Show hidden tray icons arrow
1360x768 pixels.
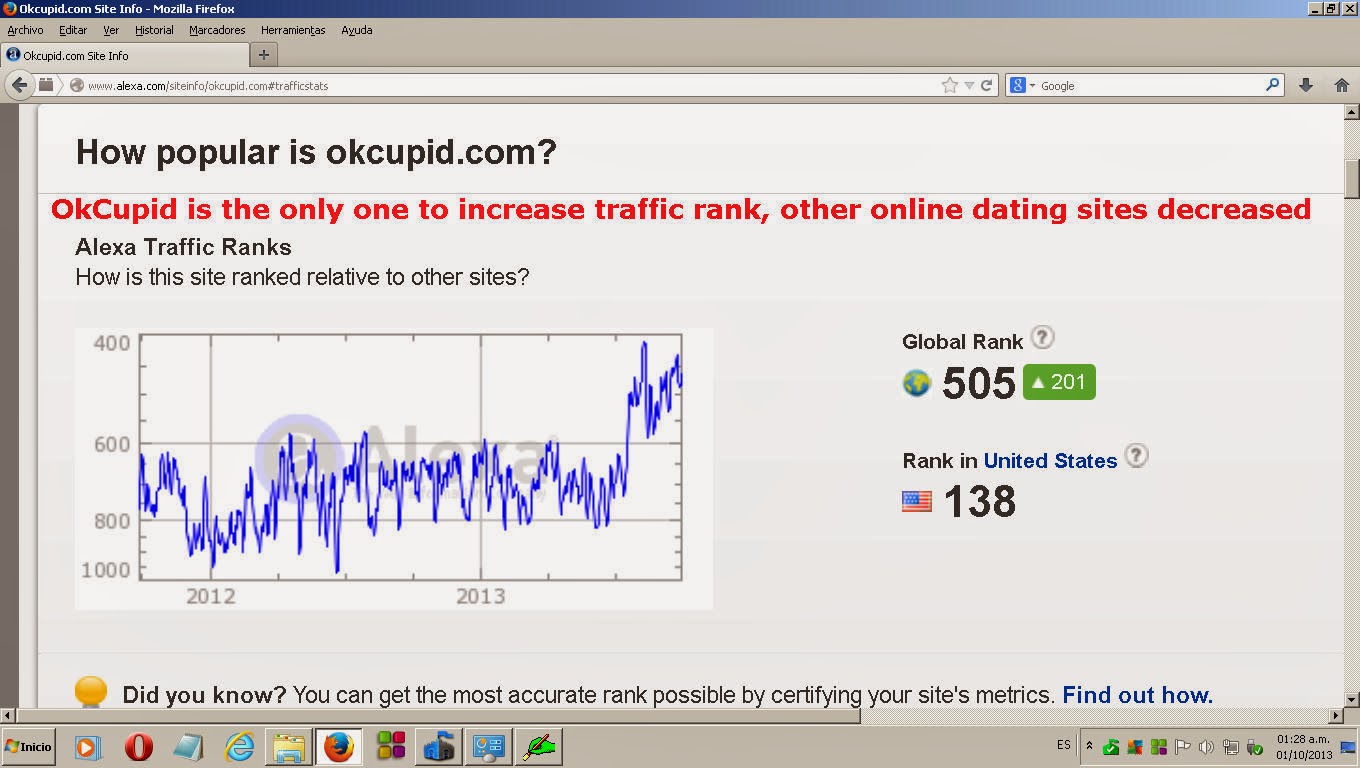click(1089, 746)
